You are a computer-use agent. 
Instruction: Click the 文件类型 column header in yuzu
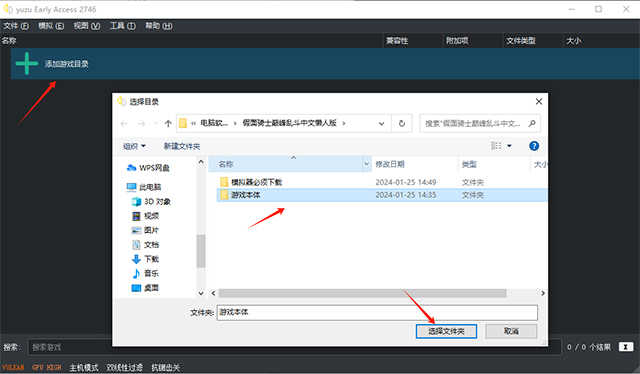[520, 40]
